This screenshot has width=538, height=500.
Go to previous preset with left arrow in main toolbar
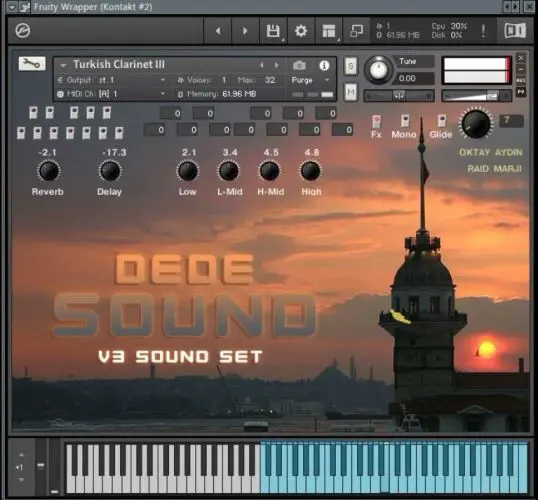(218, 31)
